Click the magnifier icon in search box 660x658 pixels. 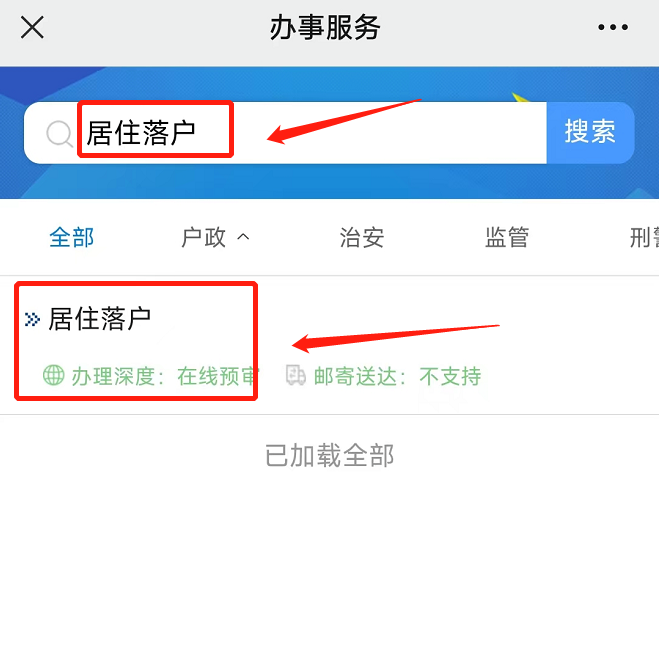click(59, 133)
